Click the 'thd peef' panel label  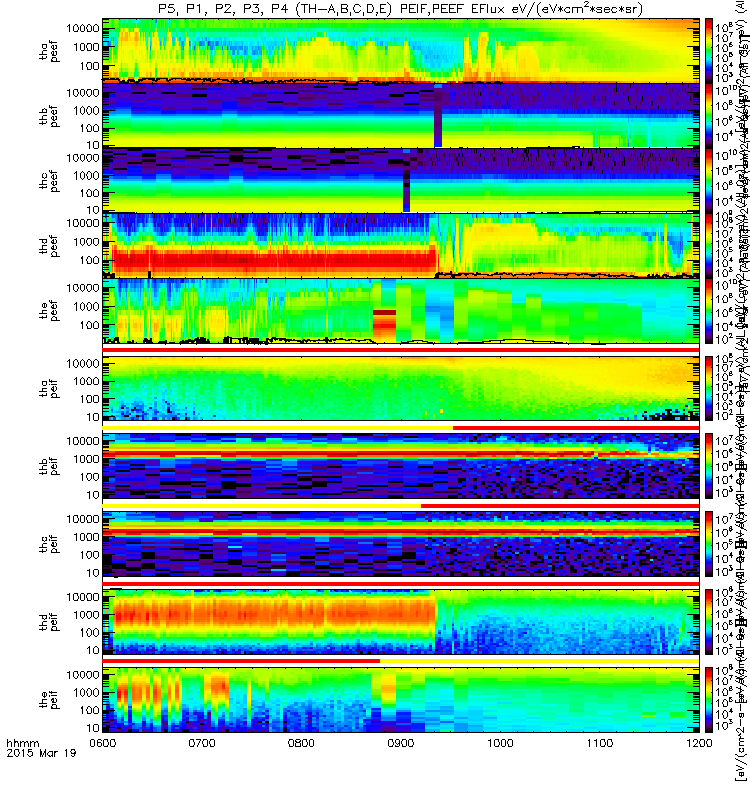[49, 246]
